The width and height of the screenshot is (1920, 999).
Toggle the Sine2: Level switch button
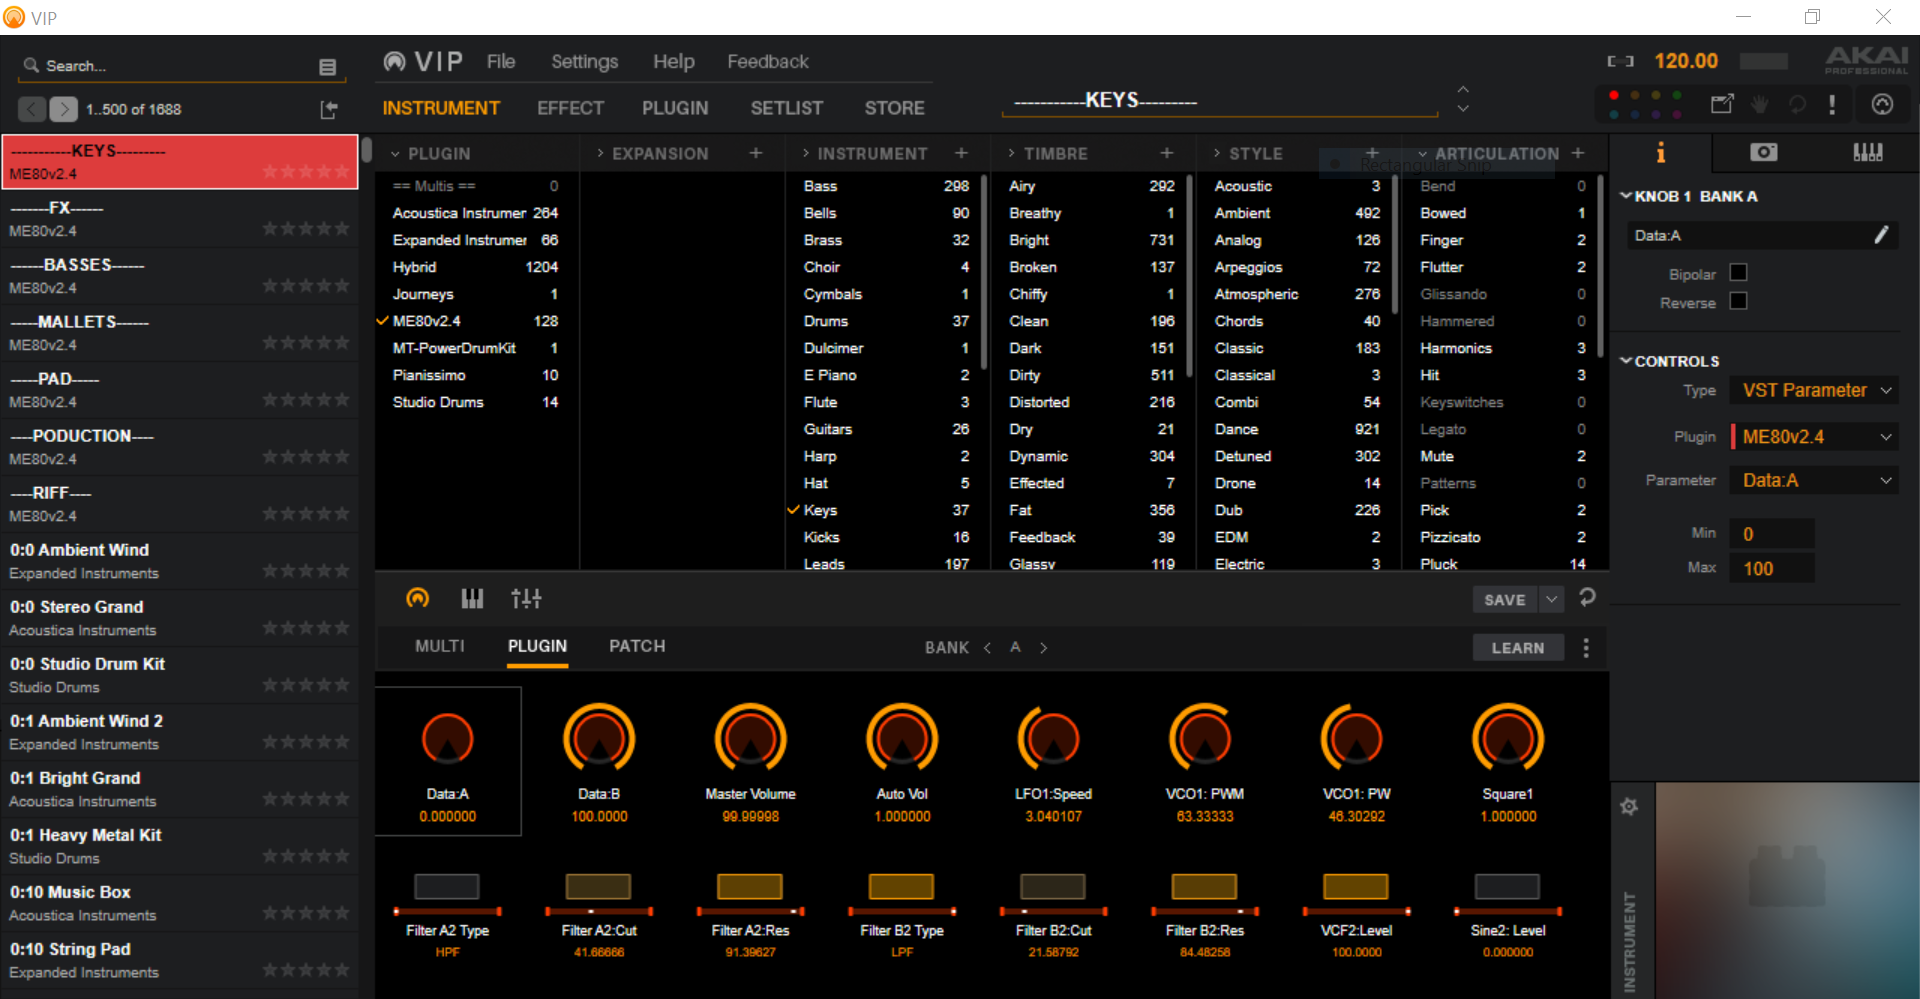(x=1507, y=886)
